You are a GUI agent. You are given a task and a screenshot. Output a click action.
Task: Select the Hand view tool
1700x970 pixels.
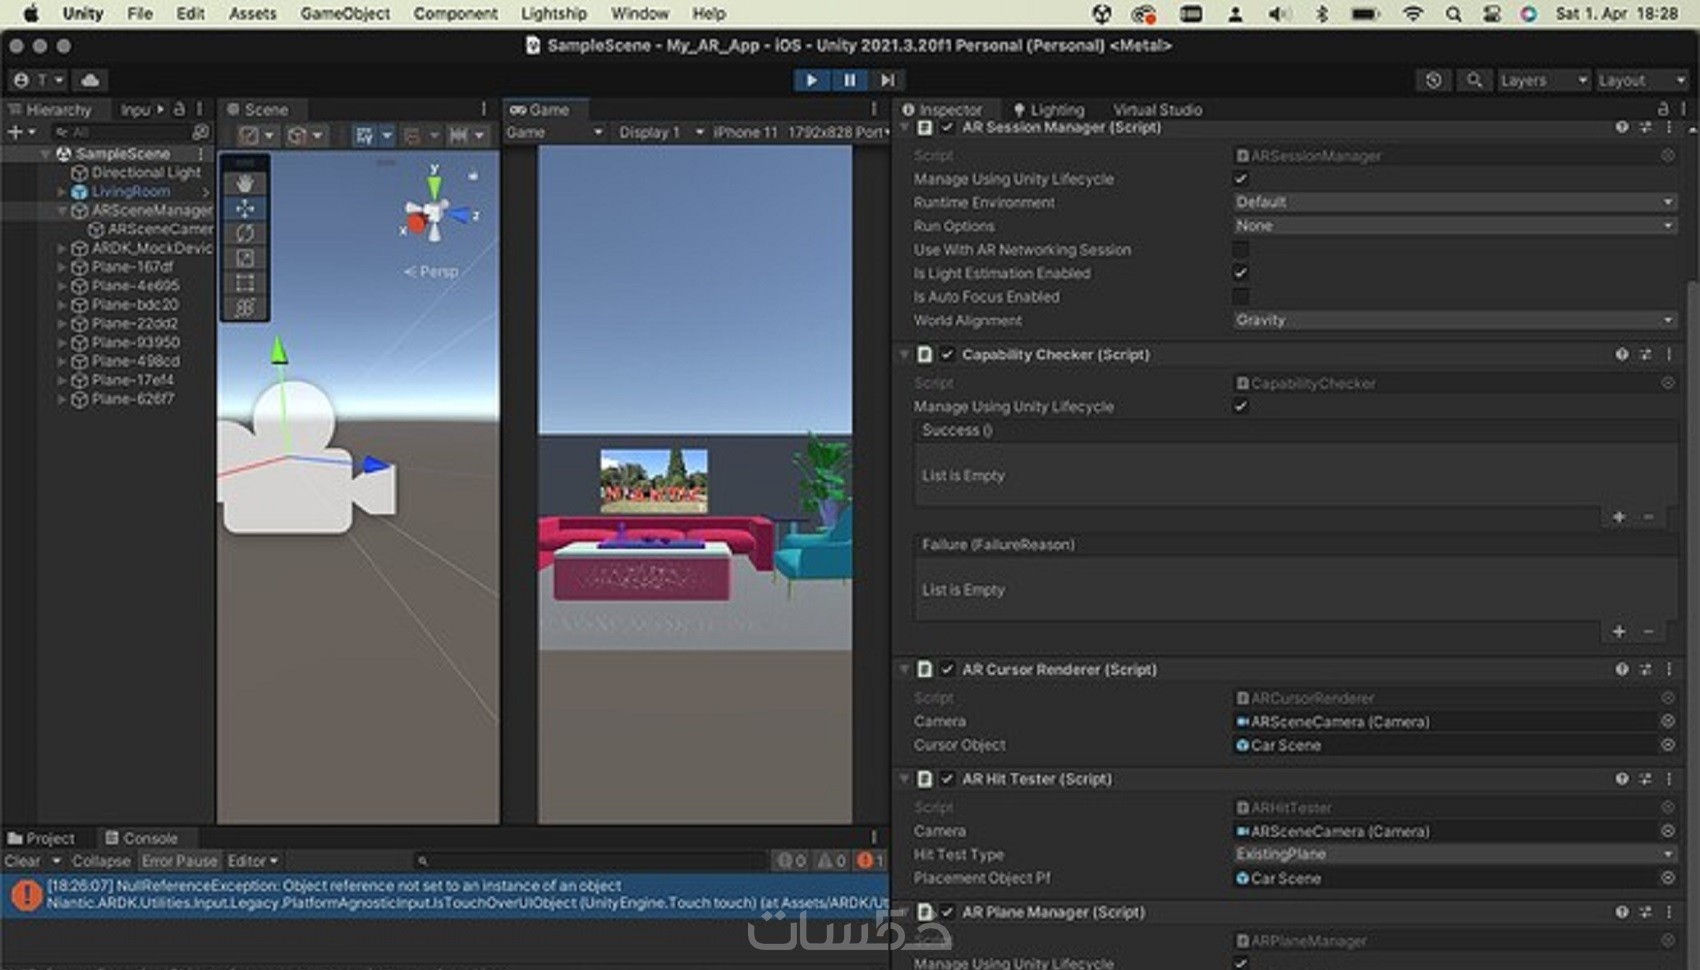(245, 184)
